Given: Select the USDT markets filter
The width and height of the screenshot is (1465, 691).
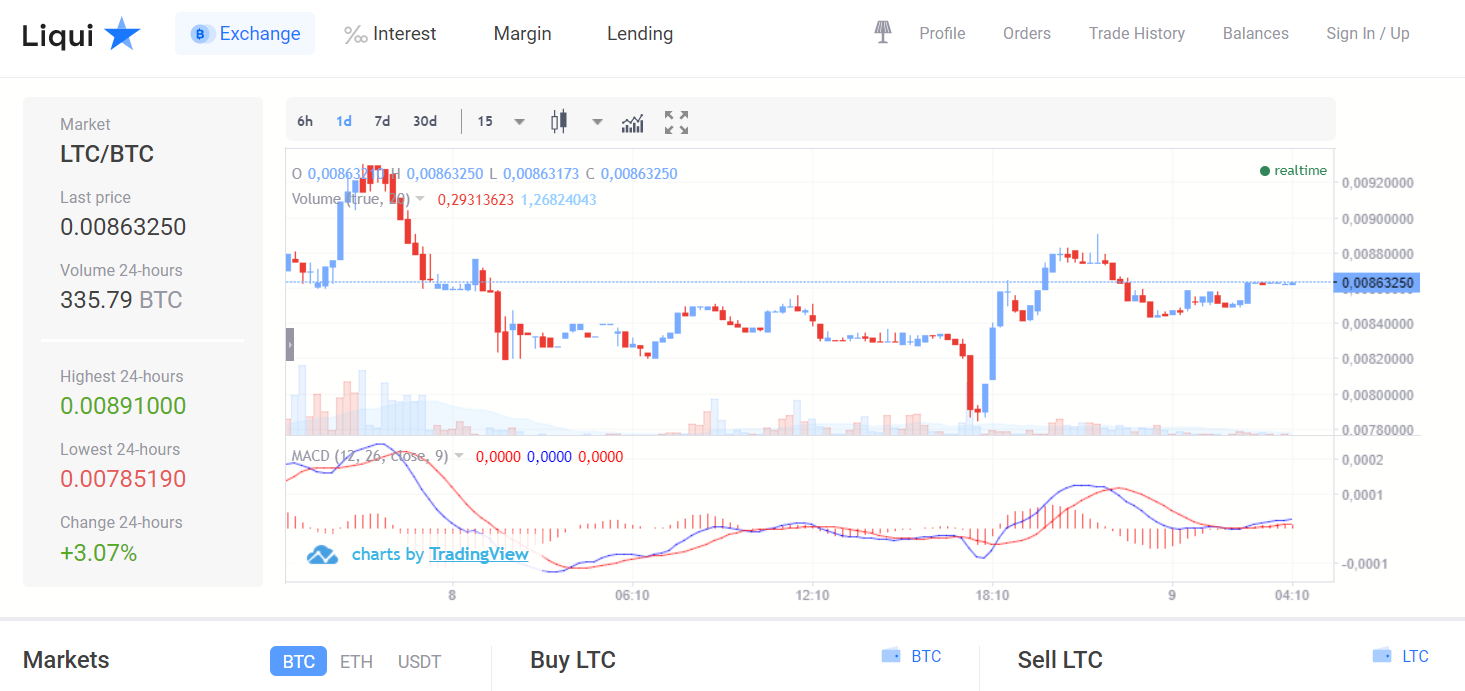Looking at the screenshot, I should [x=419, y=662].
